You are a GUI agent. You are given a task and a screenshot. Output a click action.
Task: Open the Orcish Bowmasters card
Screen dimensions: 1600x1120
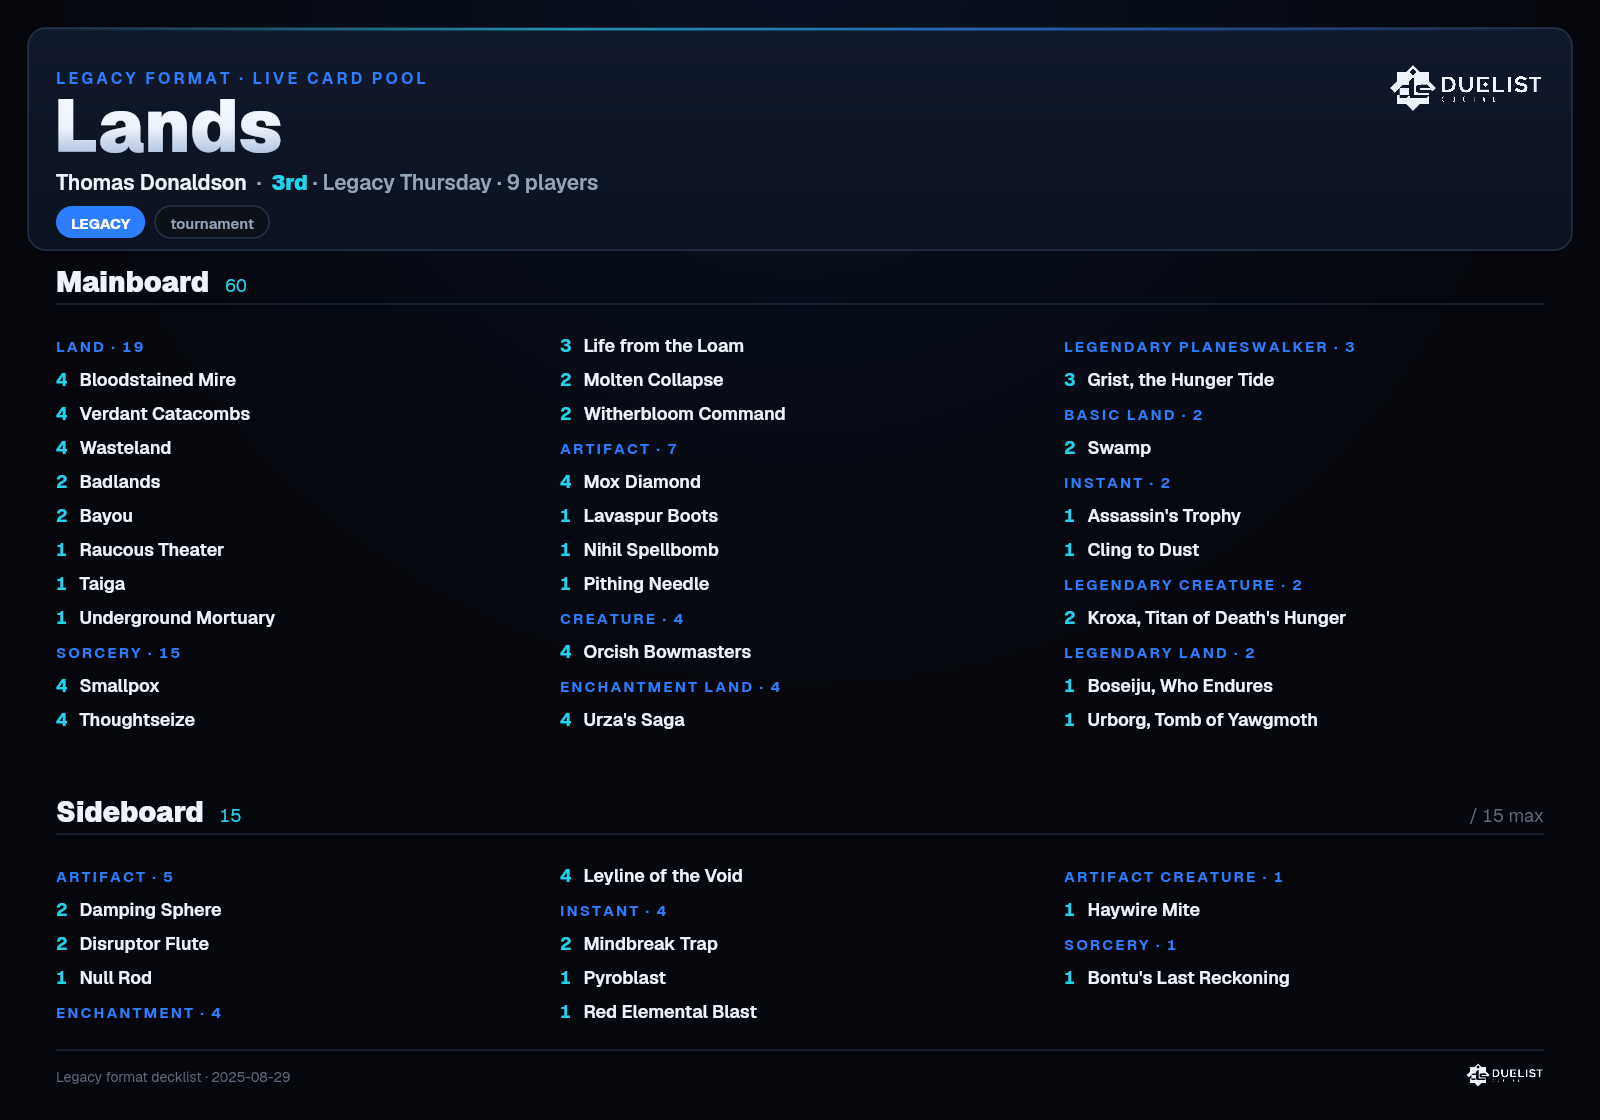pos(655,652)
